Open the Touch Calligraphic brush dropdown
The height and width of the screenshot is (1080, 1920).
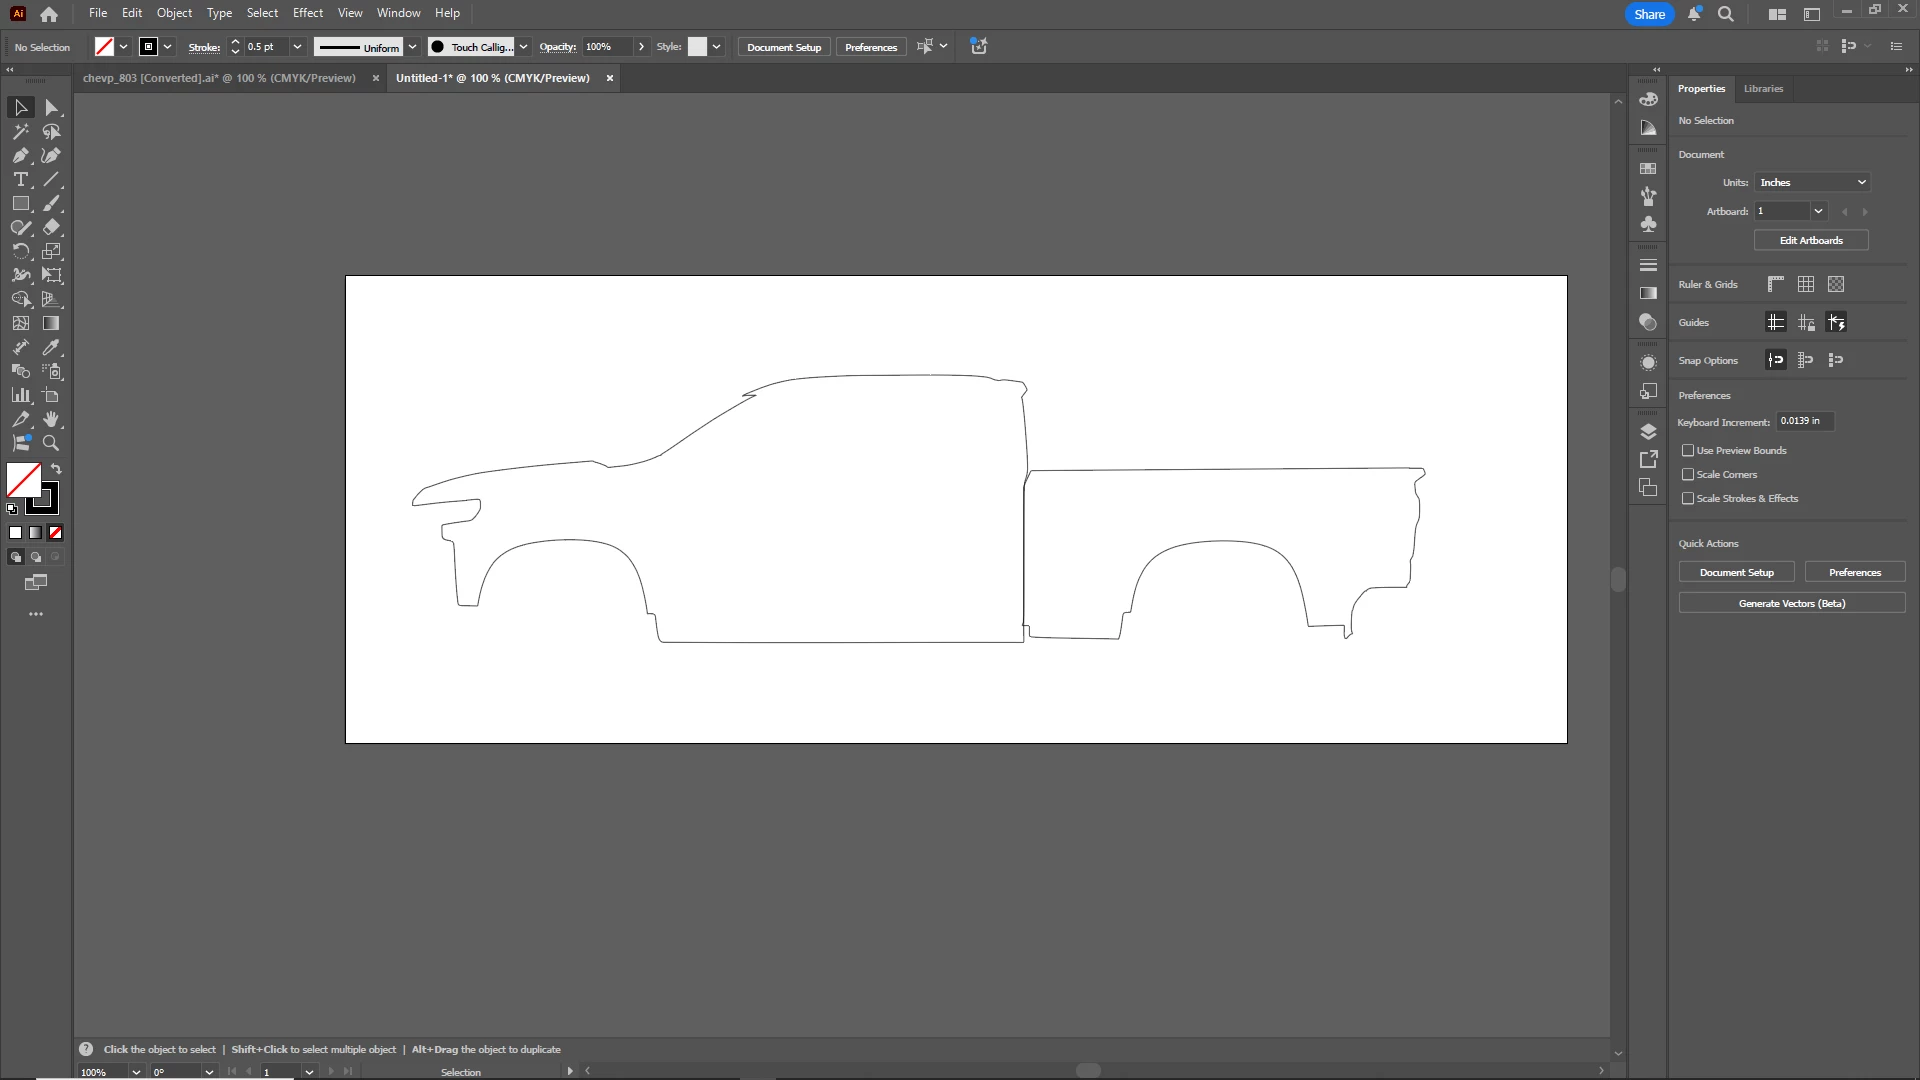[523, 47]
